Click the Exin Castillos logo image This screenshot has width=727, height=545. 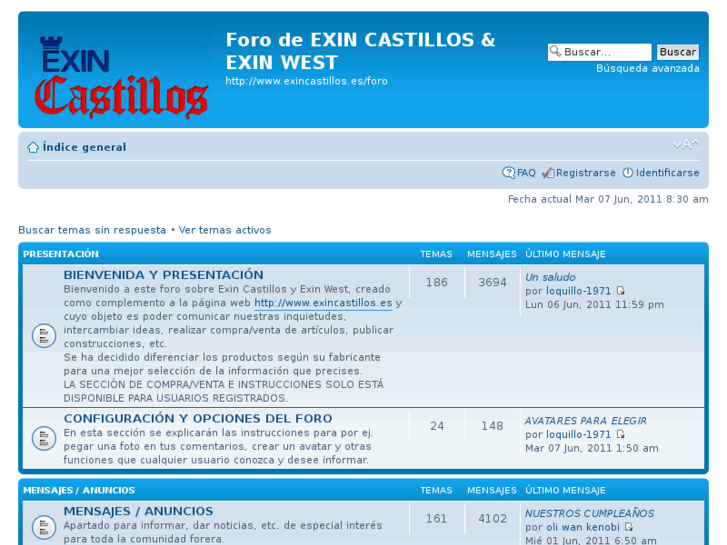(x=121, y=77)
